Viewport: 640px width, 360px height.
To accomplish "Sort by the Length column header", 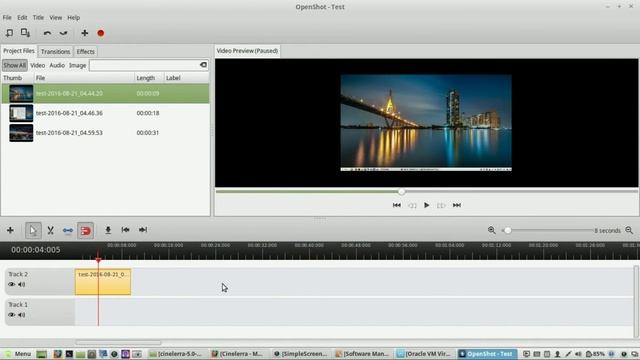I will 149,78.
